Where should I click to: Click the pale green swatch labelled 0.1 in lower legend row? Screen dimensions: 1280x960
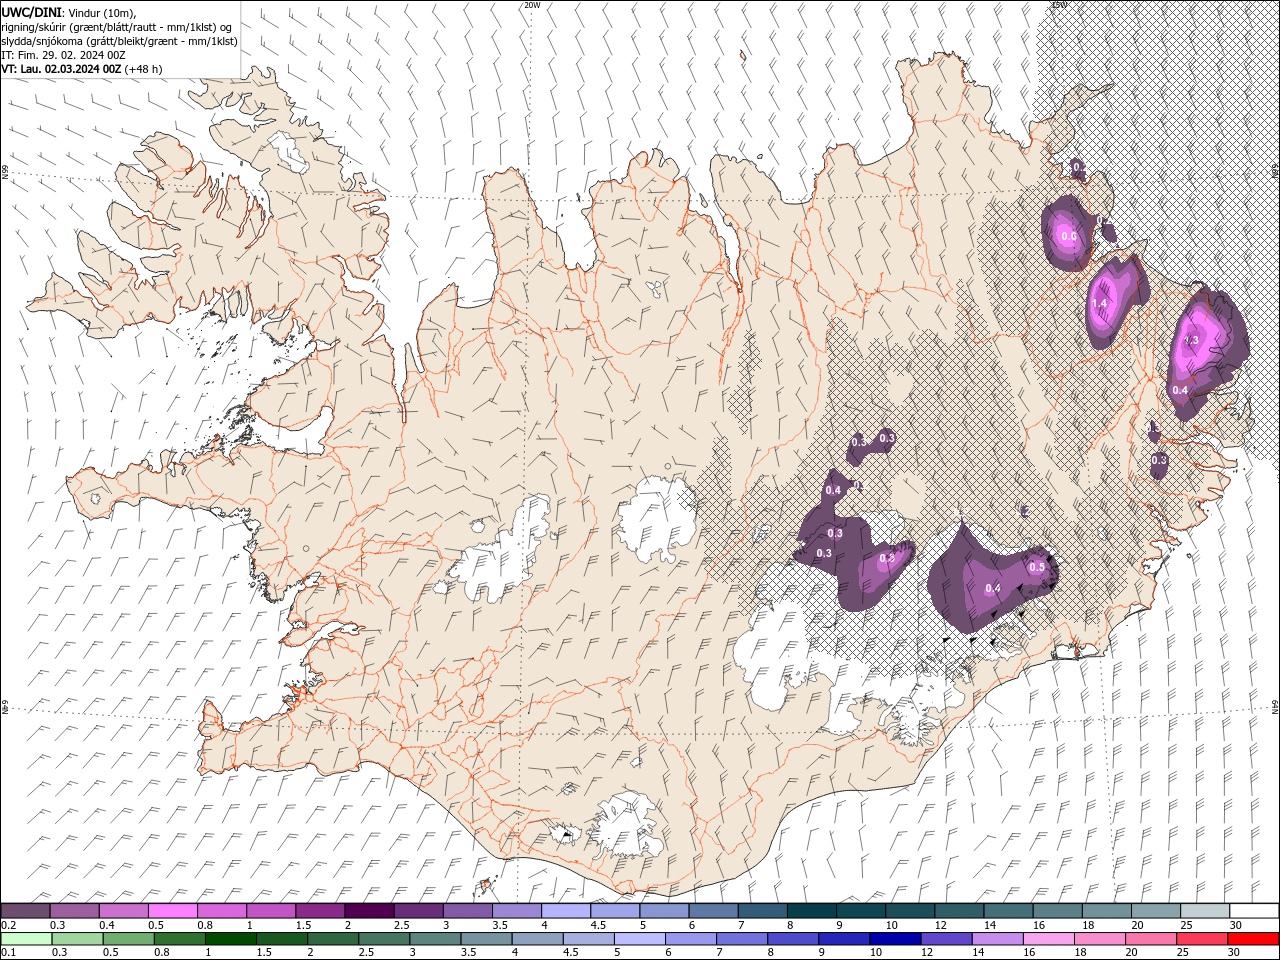pyautogui.click(x=25, y=939)
